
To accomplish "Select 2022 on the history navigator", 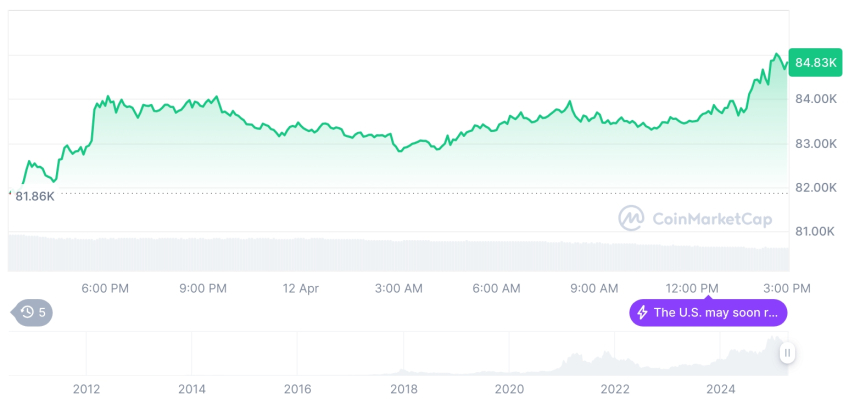I will 615,389.
